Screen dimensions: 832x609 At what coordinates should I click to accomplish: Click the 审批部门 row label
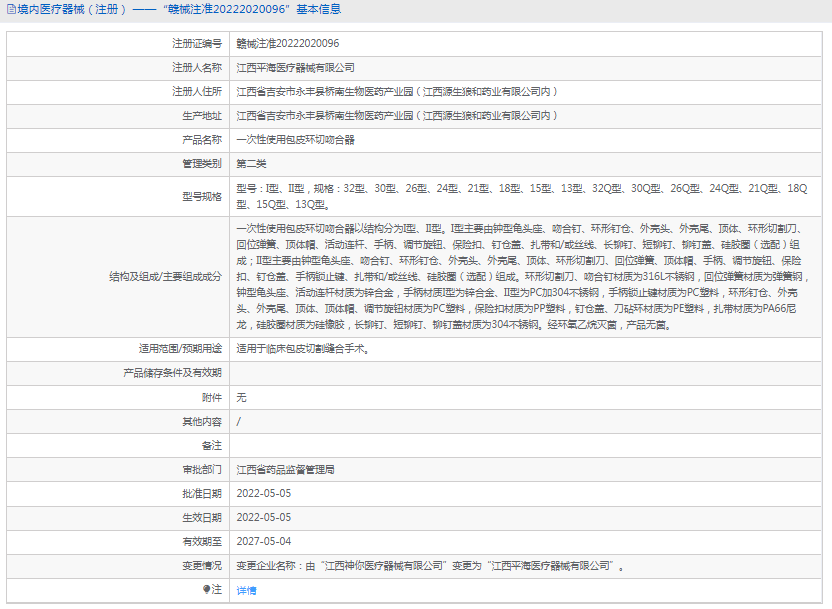tap(202, 469)
